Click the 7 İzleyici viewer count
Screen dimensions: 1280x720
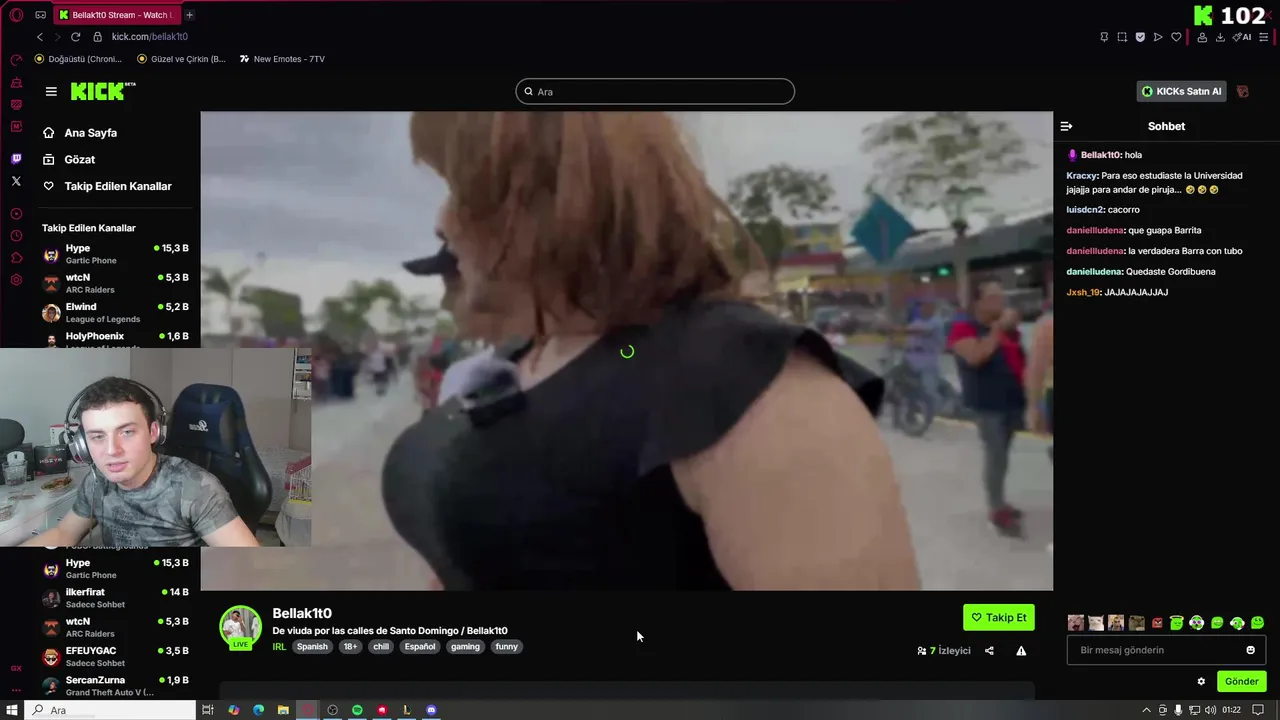click(x=944, y=651)
